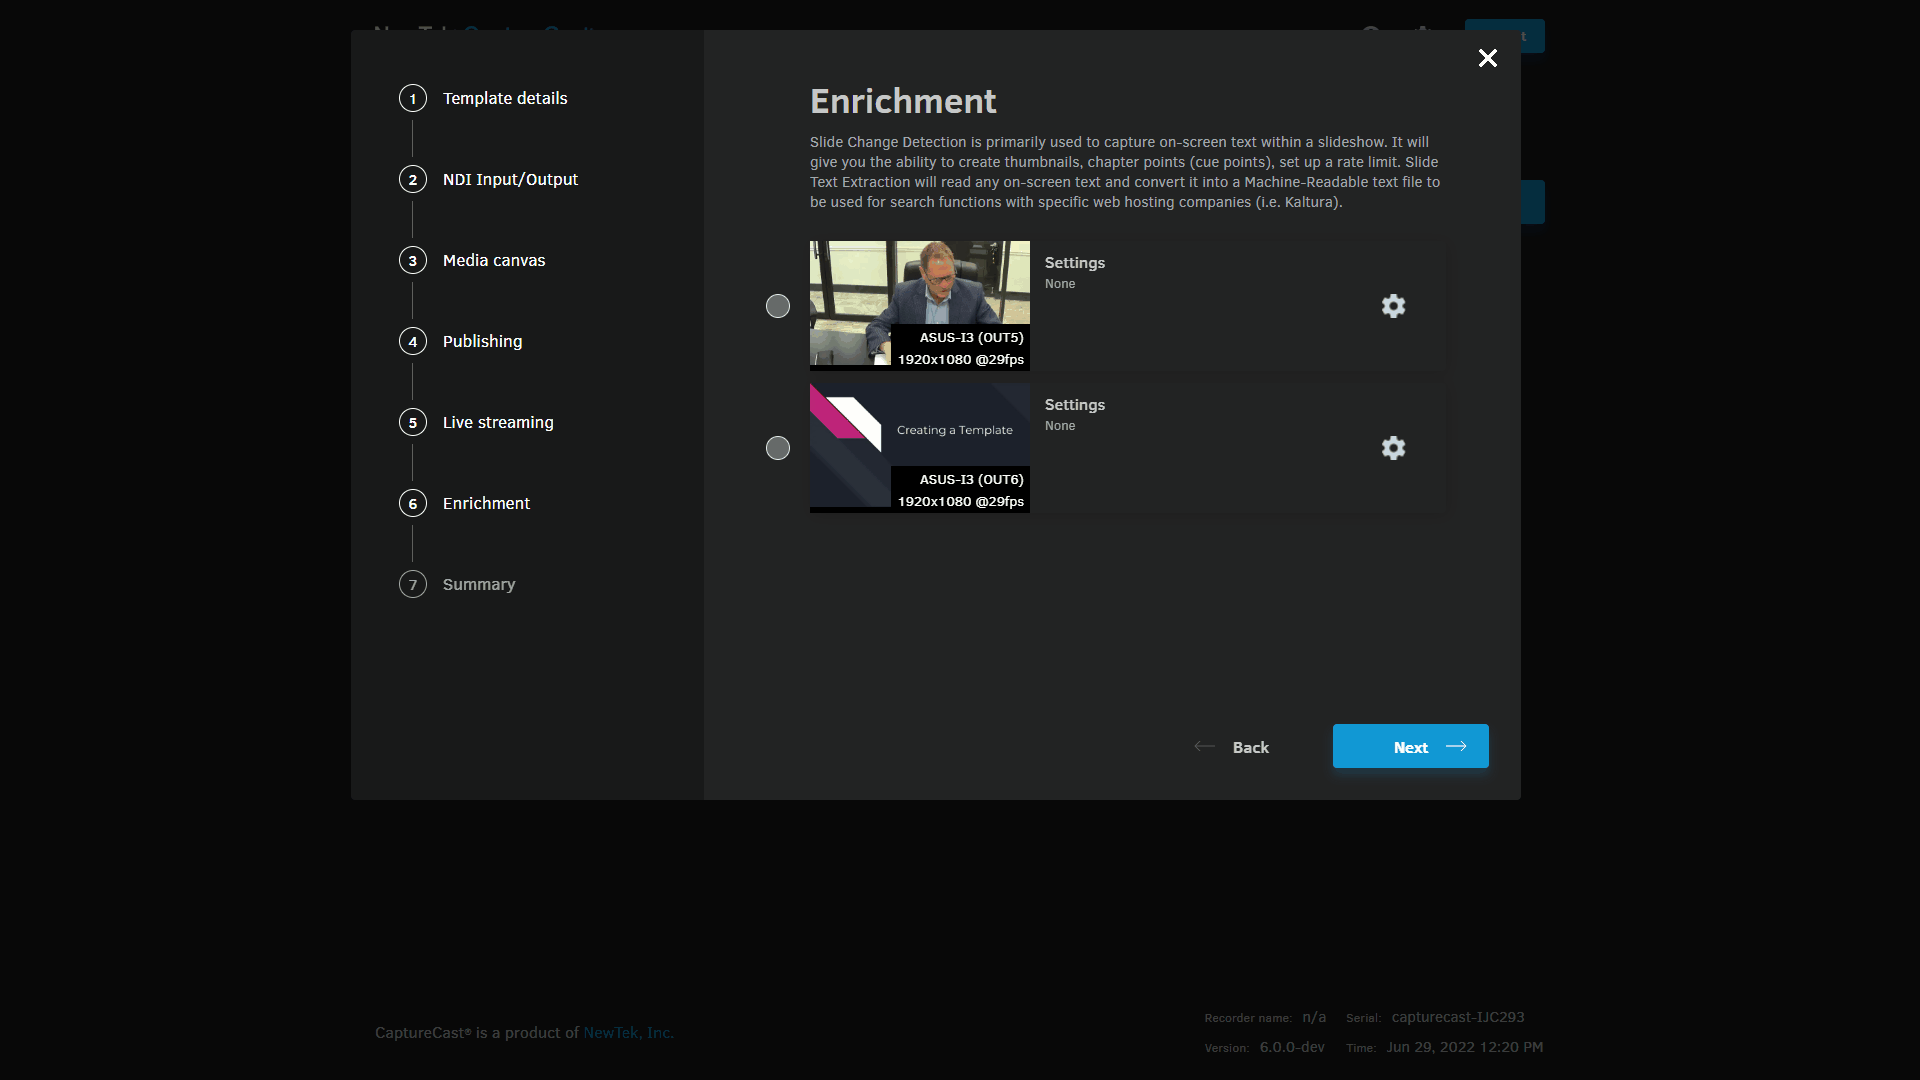
Task: Go to NDI Input/Output step
Action: (x=510, y=179)
